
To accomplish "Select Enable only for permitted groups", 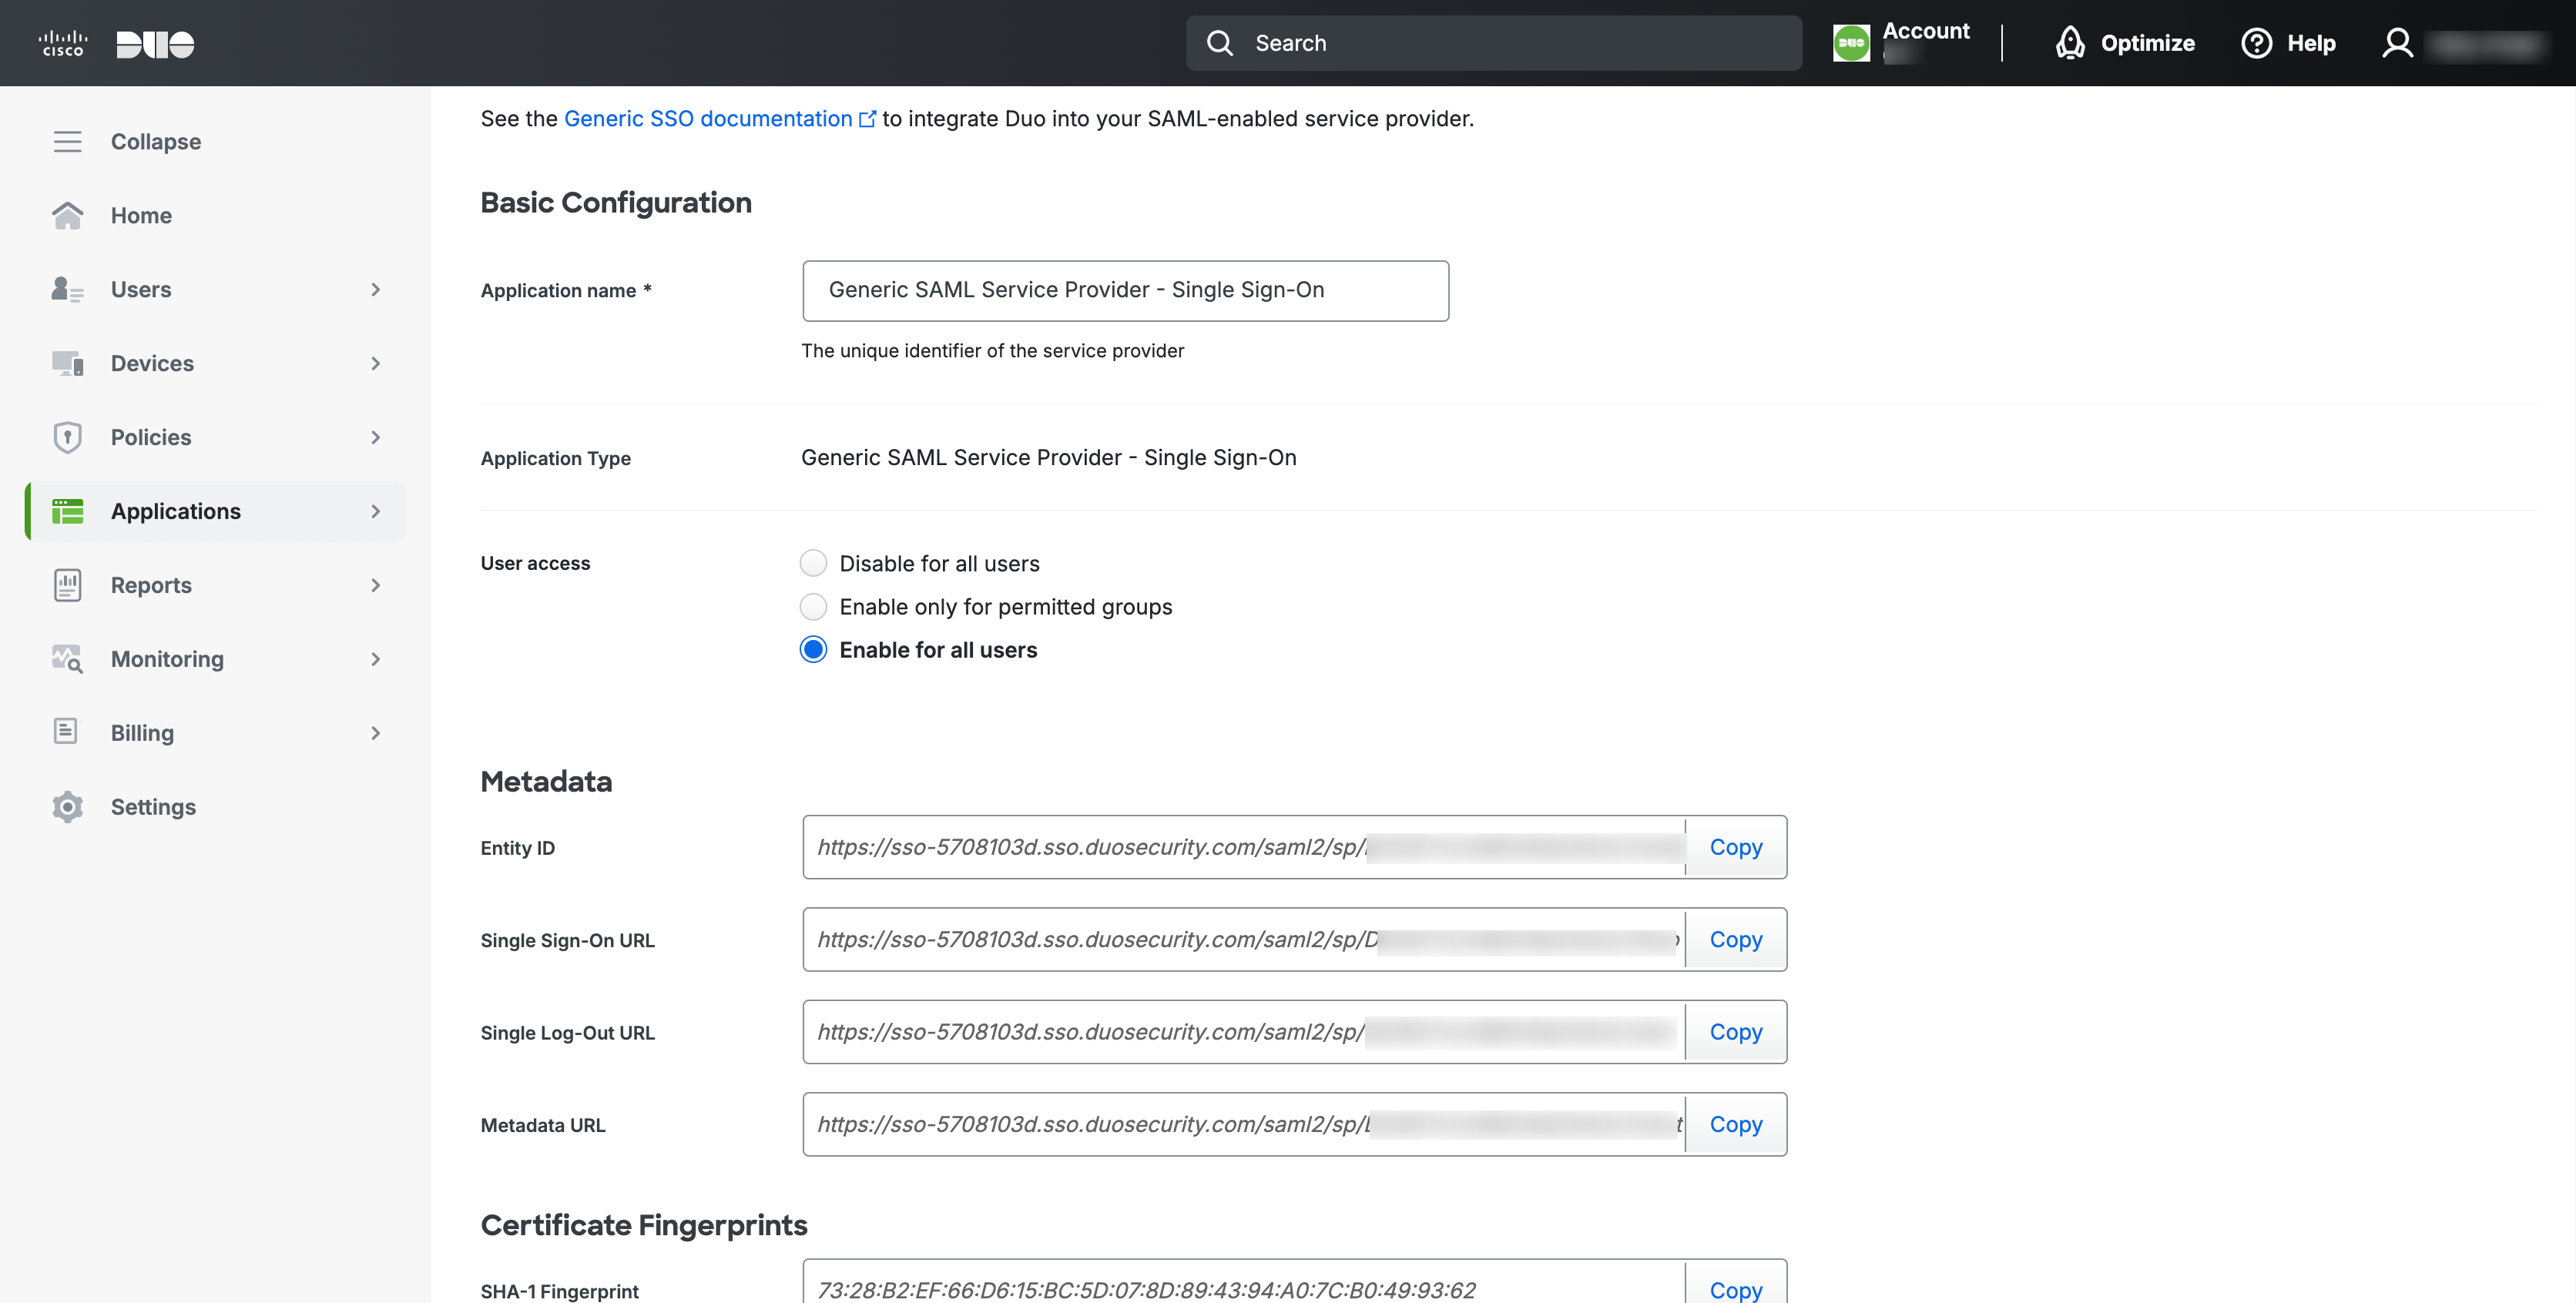I will coord(813,607).
